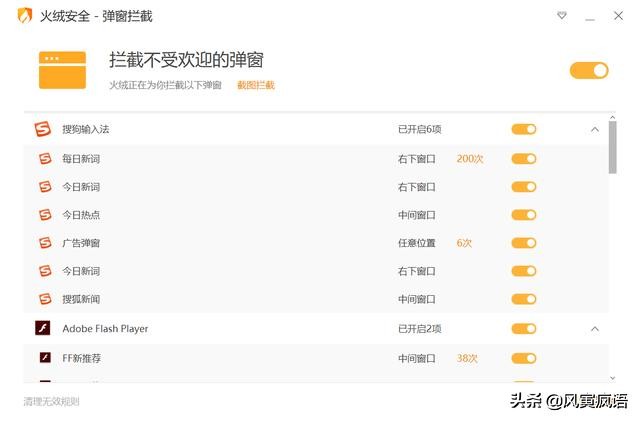Toggle the Adobe Flash Player group switch
Image resolution: width=640 pixels, height=421 pixels.
pos(524,328)
